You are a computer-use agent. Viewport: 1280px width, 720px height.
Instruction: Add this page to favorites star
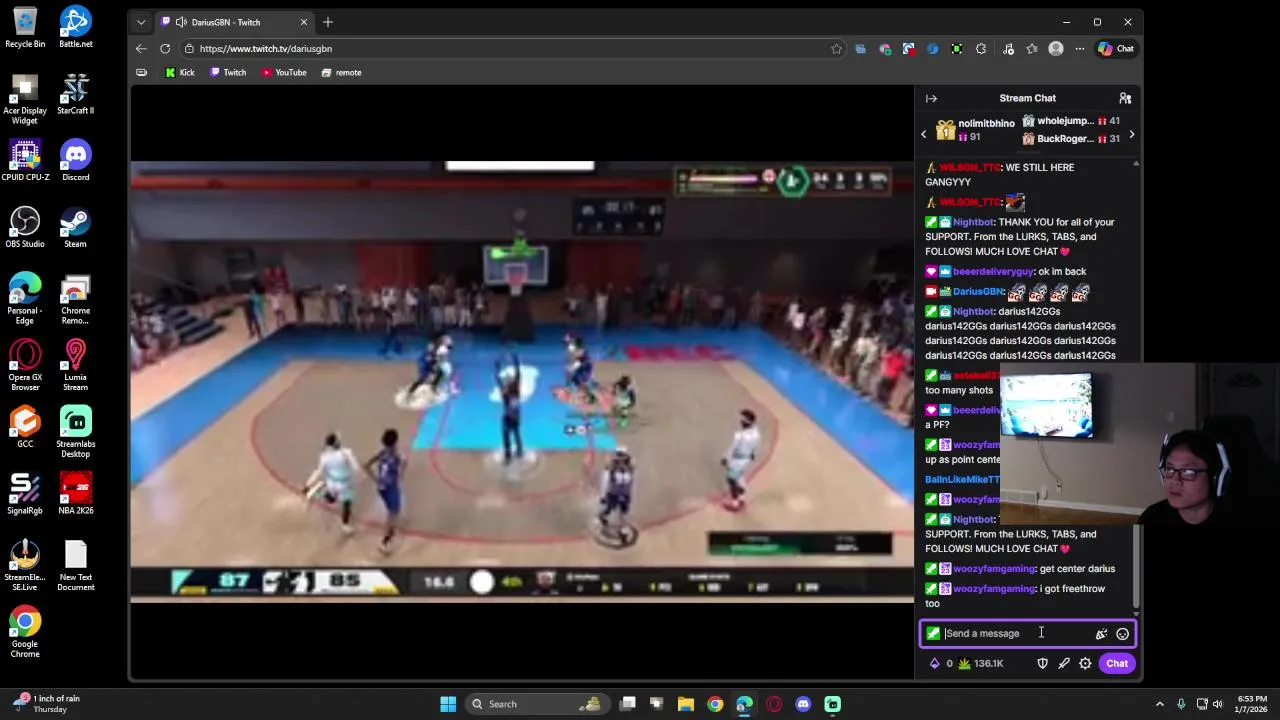pyautogui.click(x=836, y=48)
